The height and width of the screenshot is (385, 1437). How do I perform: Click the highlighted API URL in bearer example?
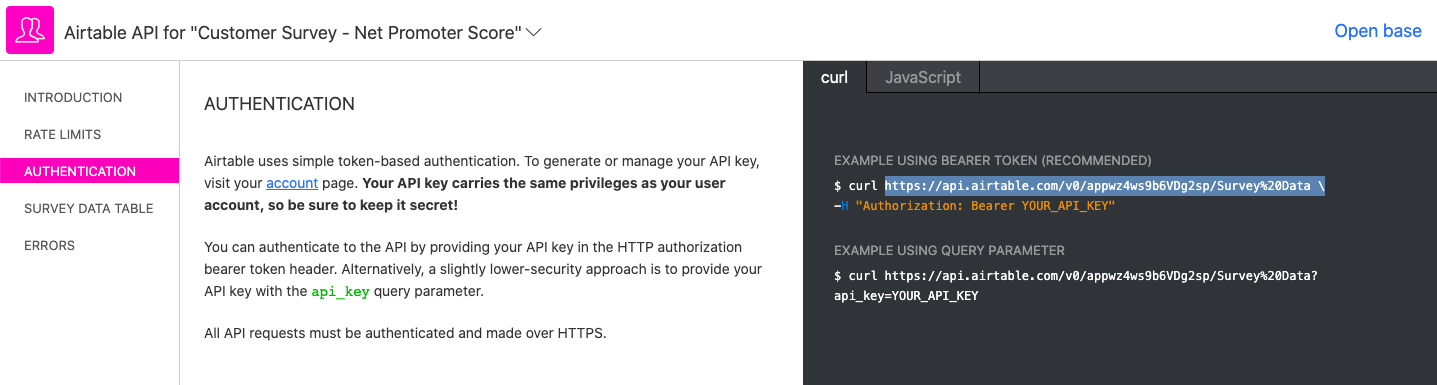(x=1104, y=186)
